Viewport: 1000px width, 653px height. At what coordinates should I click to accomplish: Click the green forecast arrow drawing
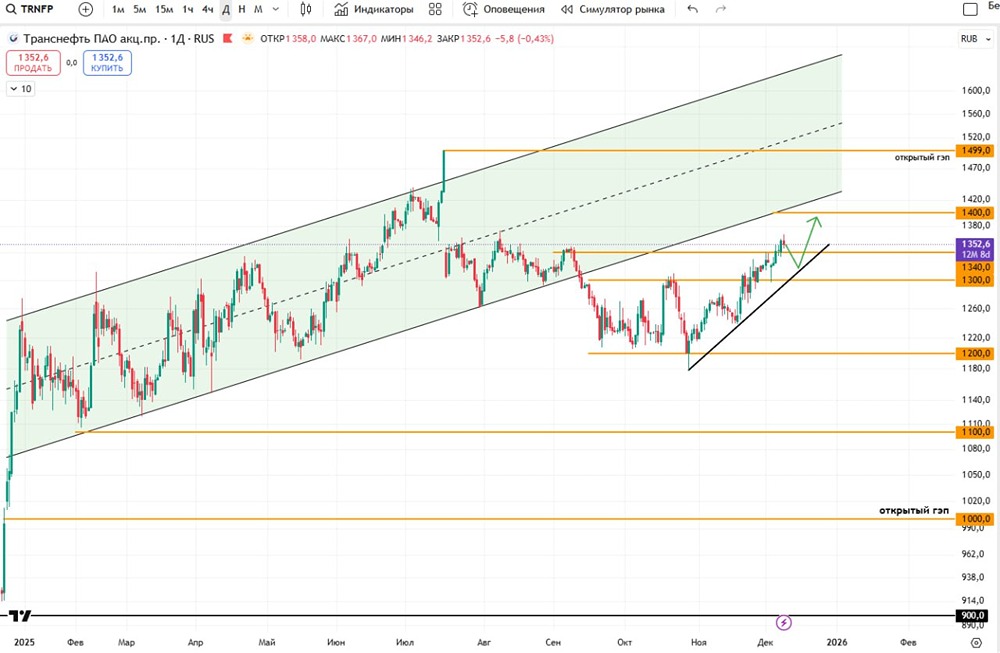[805, 242]
